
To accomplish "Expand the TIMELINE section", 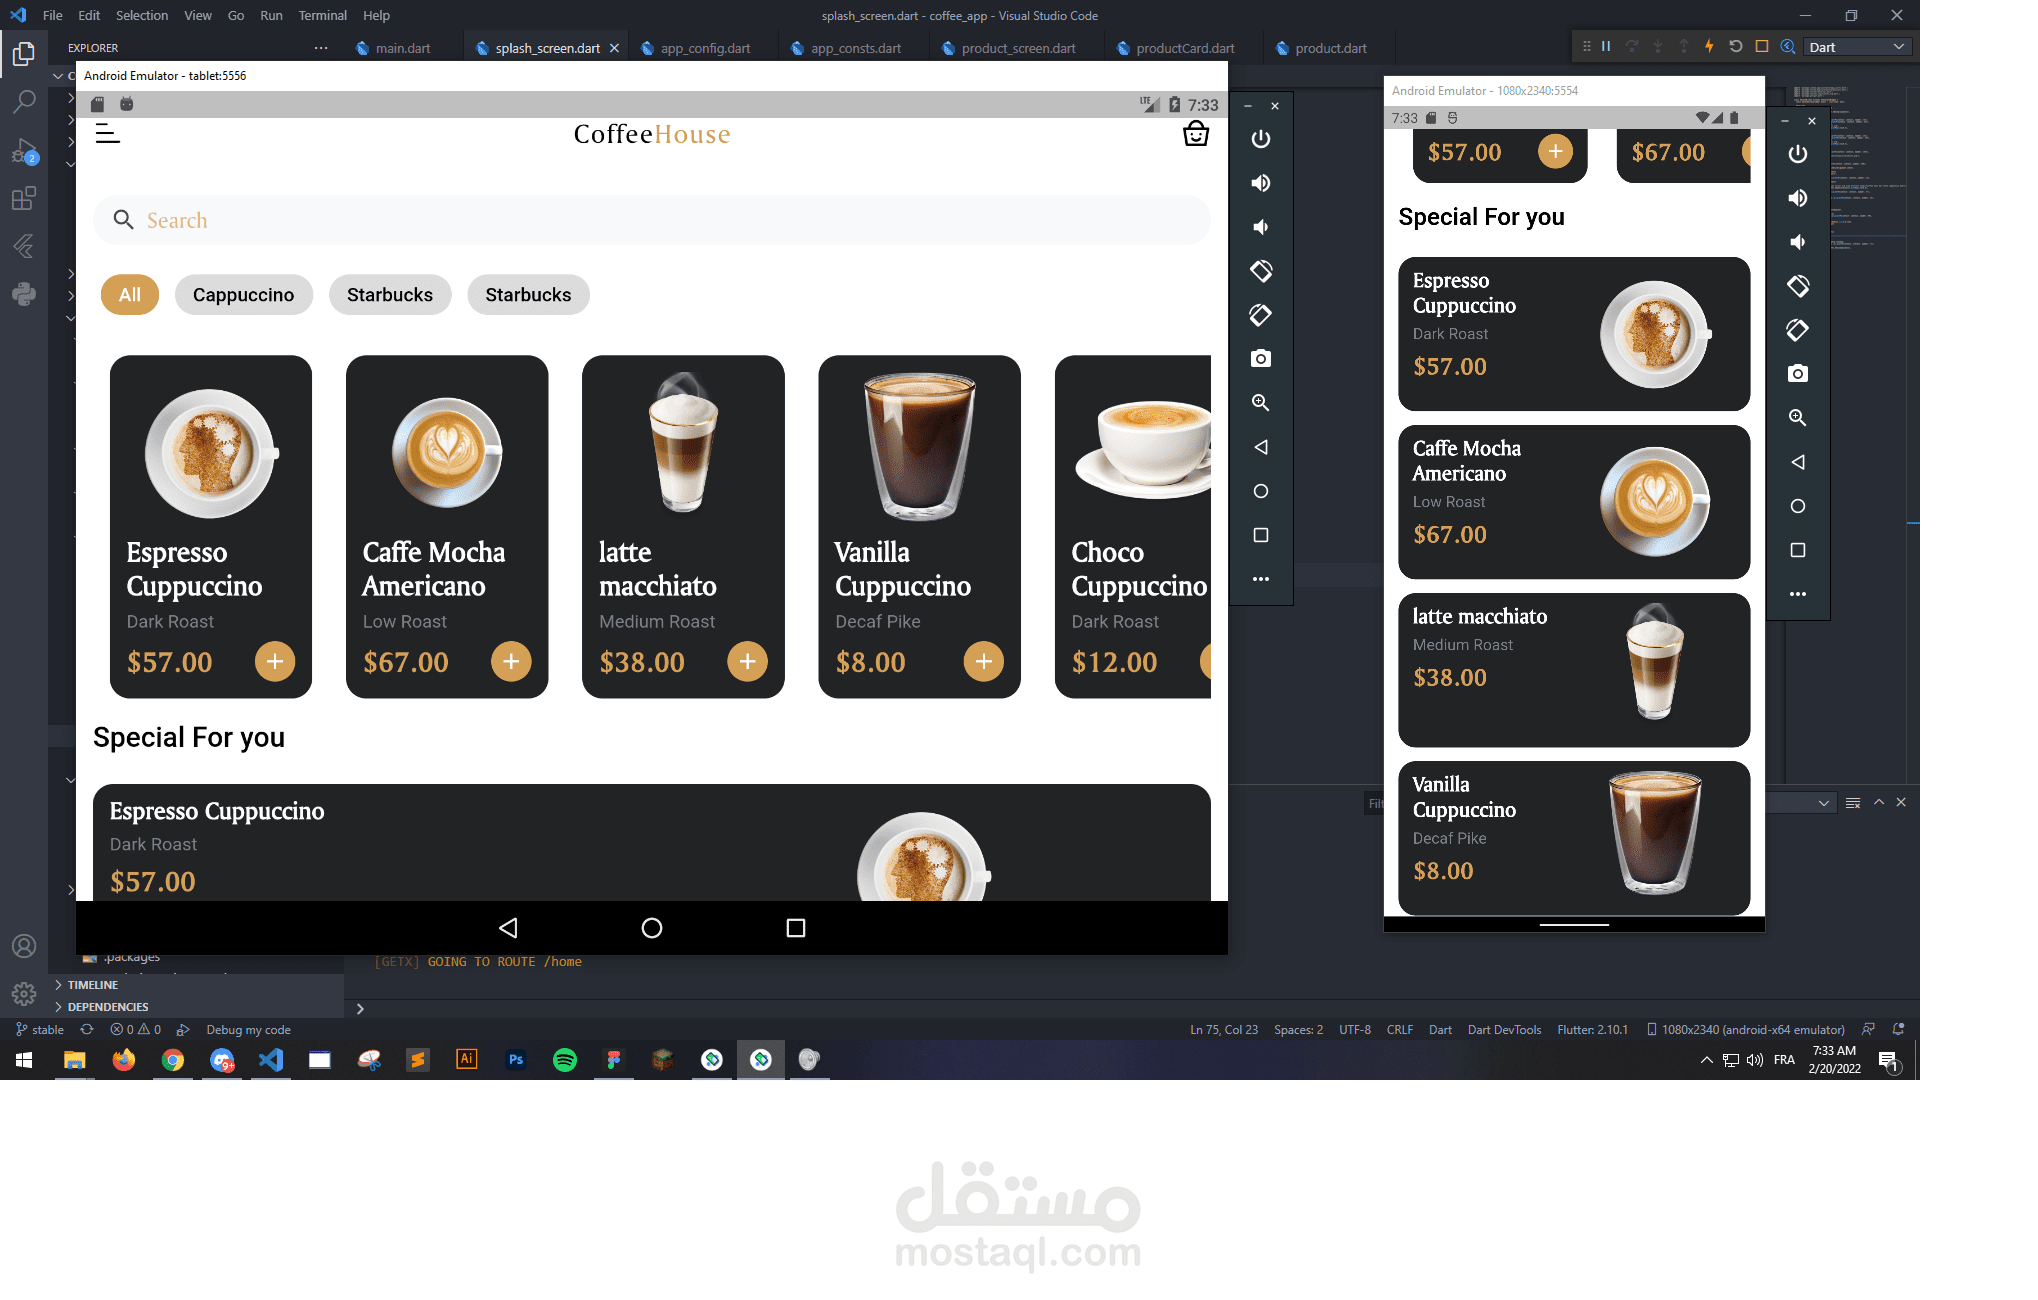I will point(92,985).
